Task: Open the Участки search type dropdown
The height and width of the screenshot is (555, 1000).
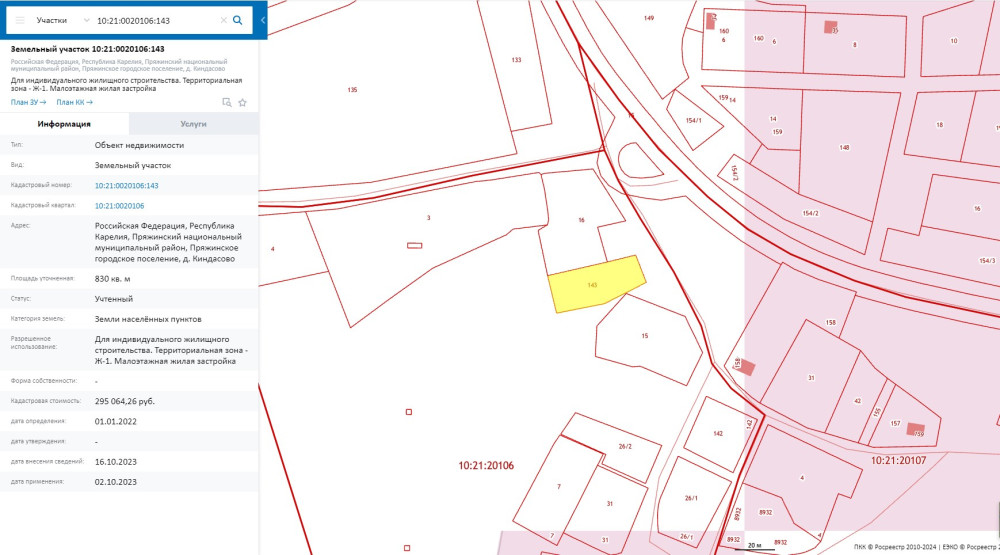Action: [x=60, y=20]
